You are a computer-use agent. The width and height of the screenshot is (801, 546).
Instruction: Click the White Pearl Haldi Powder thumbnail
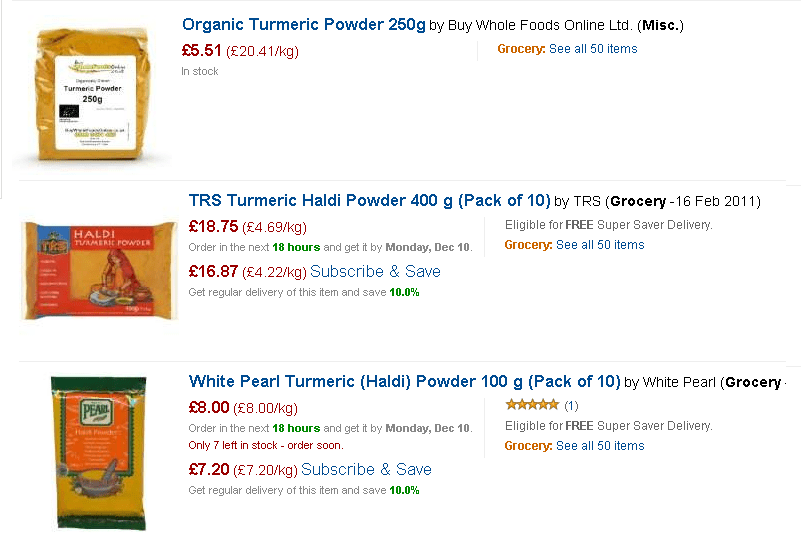tap(99, 451)
